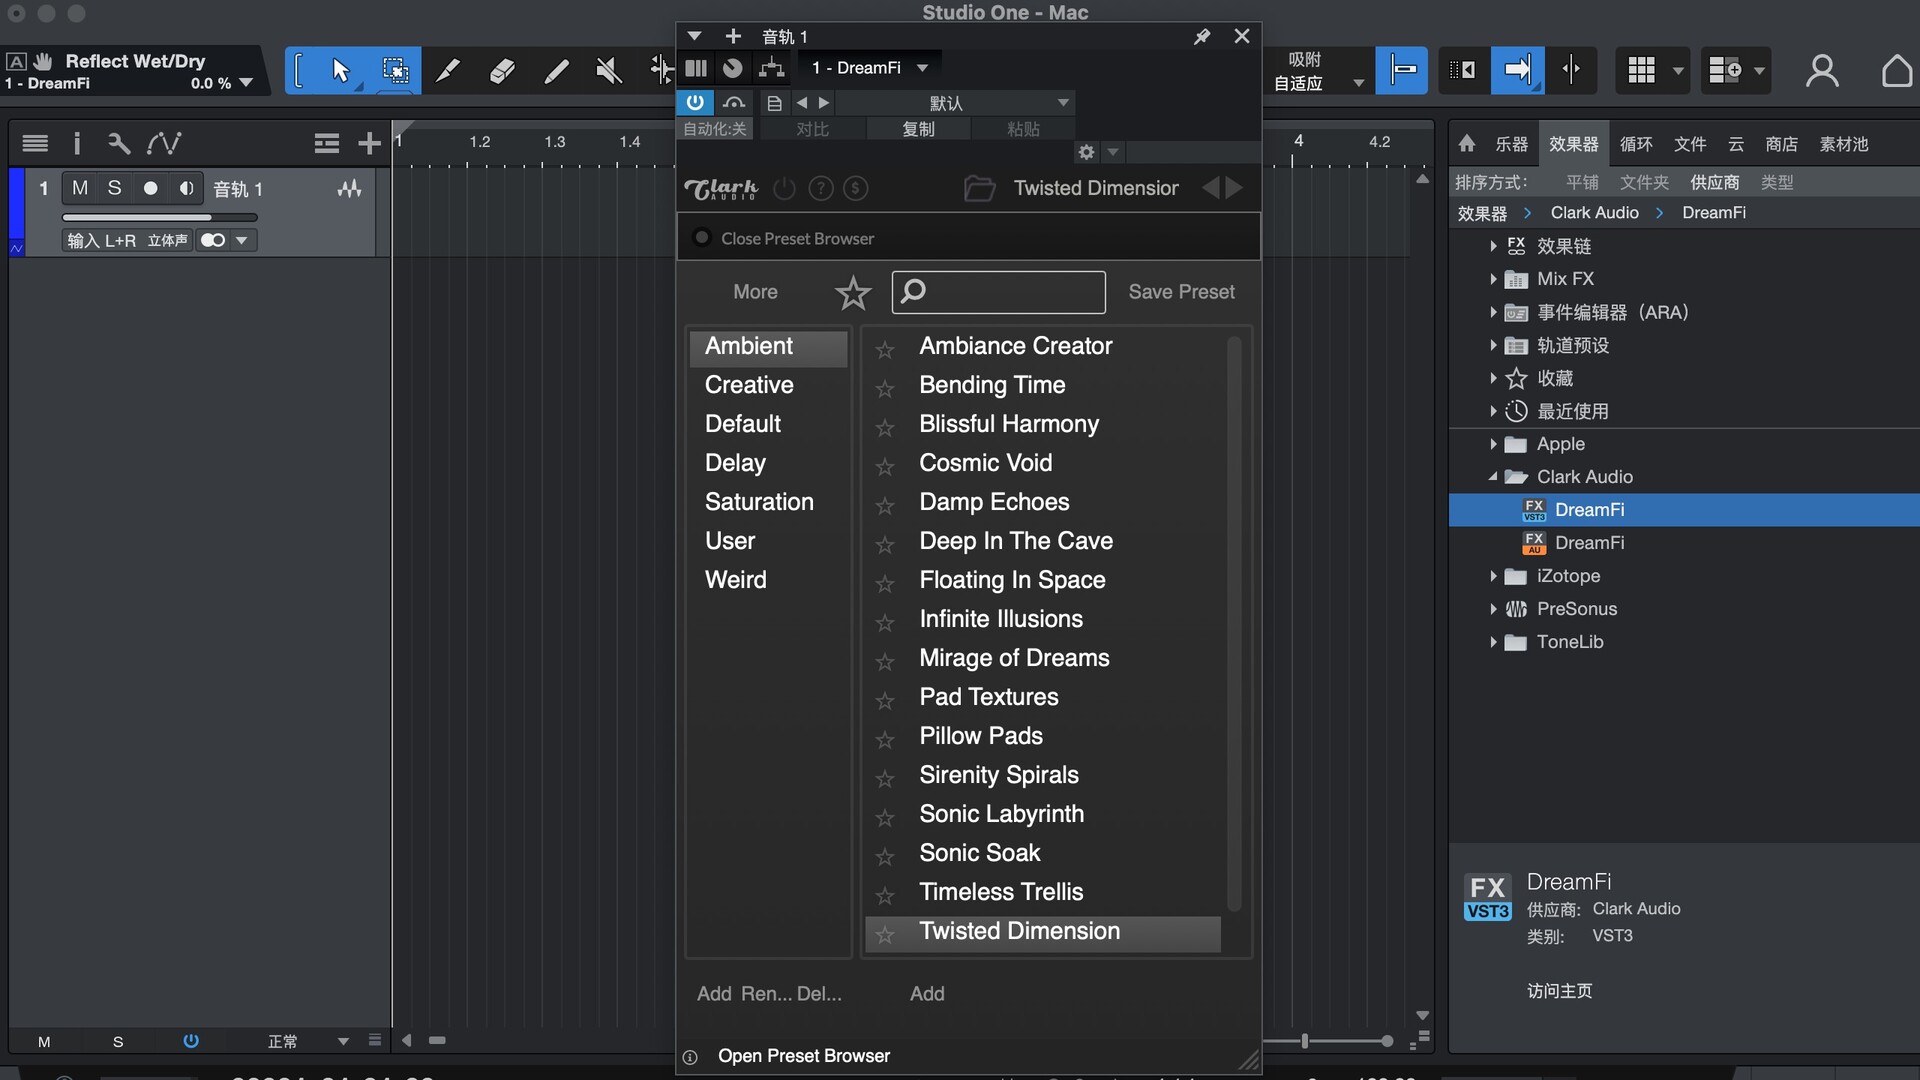The height and width of the screenshot is (1080, 1920).
Task: Expand the Apple vendor folder
Action: 1493,444
